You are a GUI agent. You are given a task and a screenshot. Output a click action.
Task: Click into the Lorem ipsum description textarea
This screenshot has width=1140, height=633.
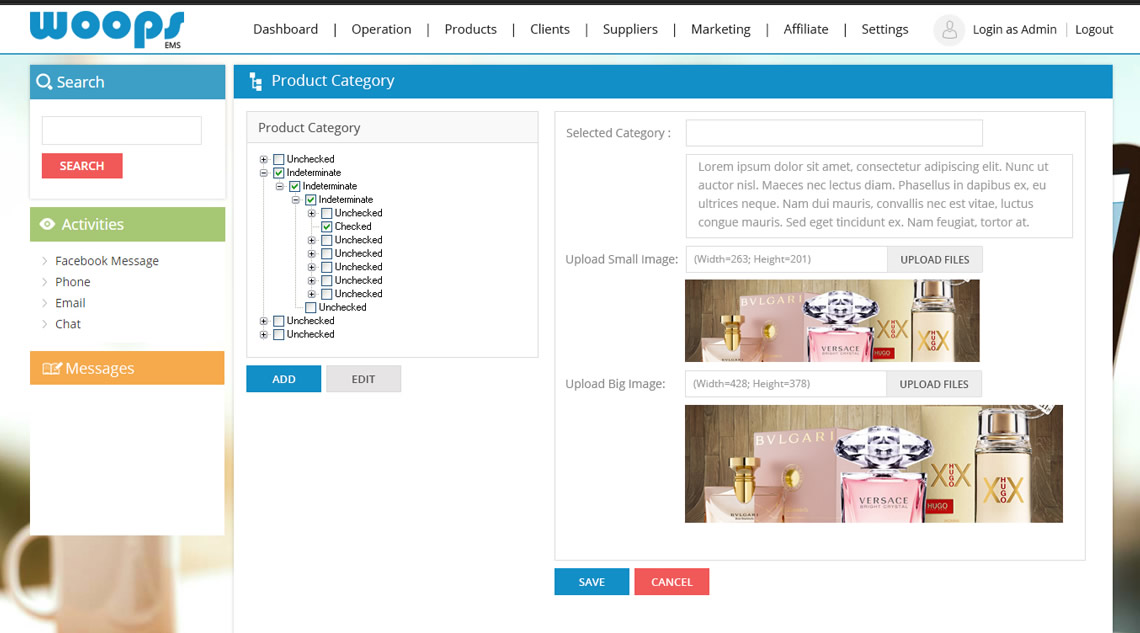879,195
